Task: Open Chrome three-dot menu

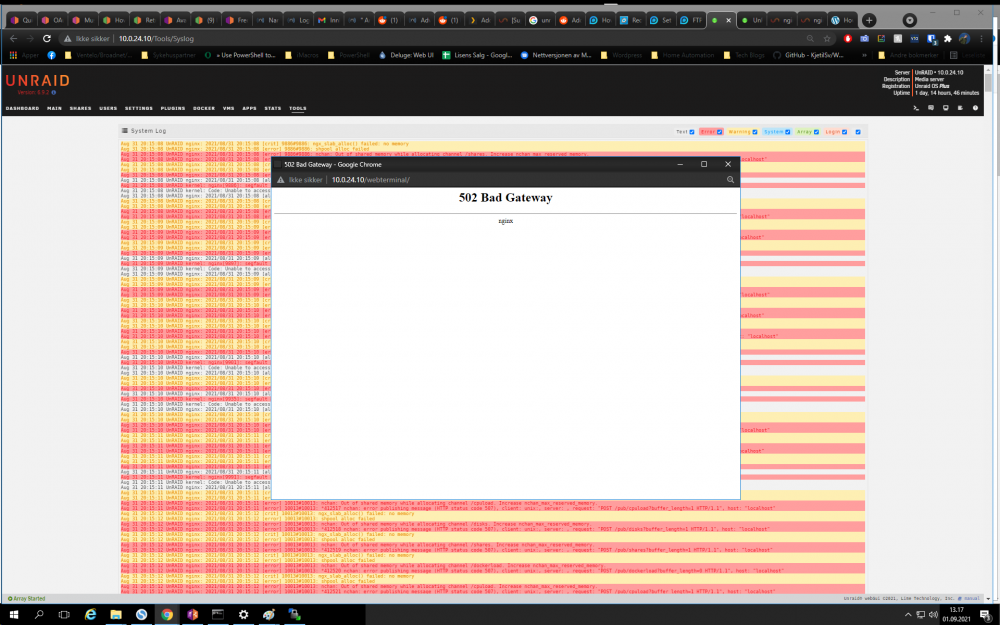Action: coord(982,38)
